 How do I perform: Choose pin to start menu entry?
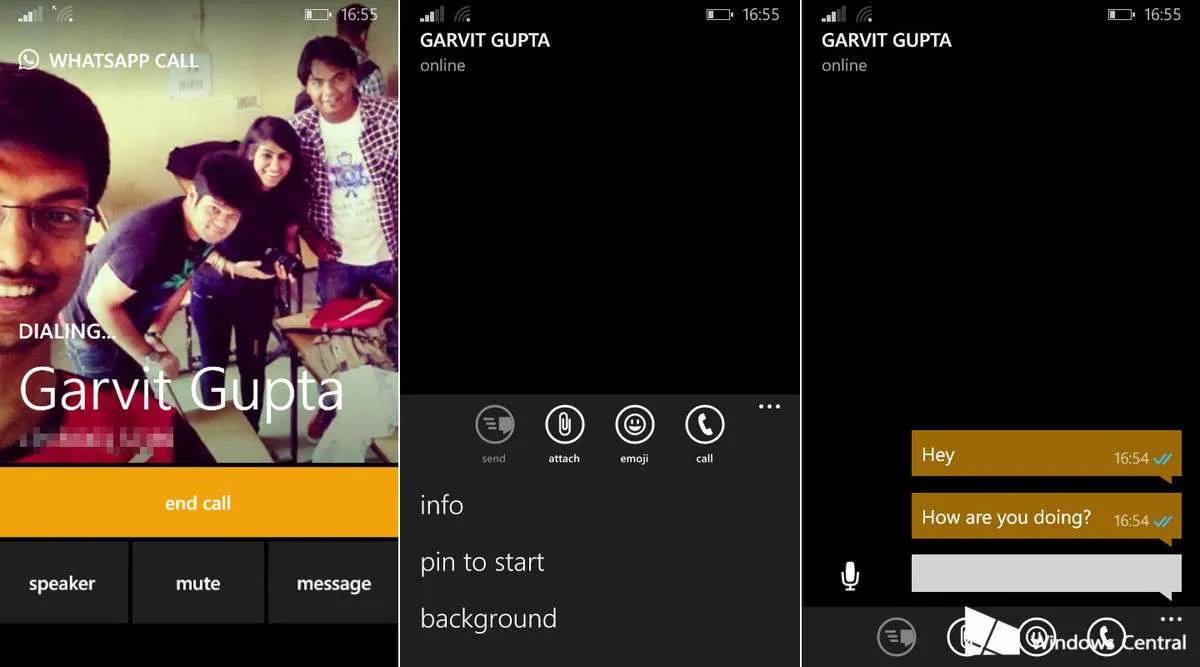[x=482, y=562]
